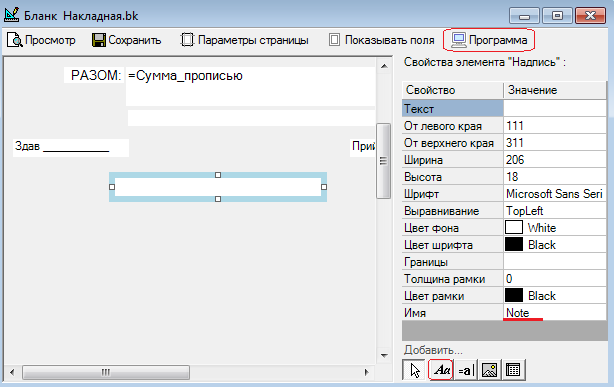Click the Значение column header
Image resolution: width=614 pixels, height=387 pixels.
(x=554, y=90)
